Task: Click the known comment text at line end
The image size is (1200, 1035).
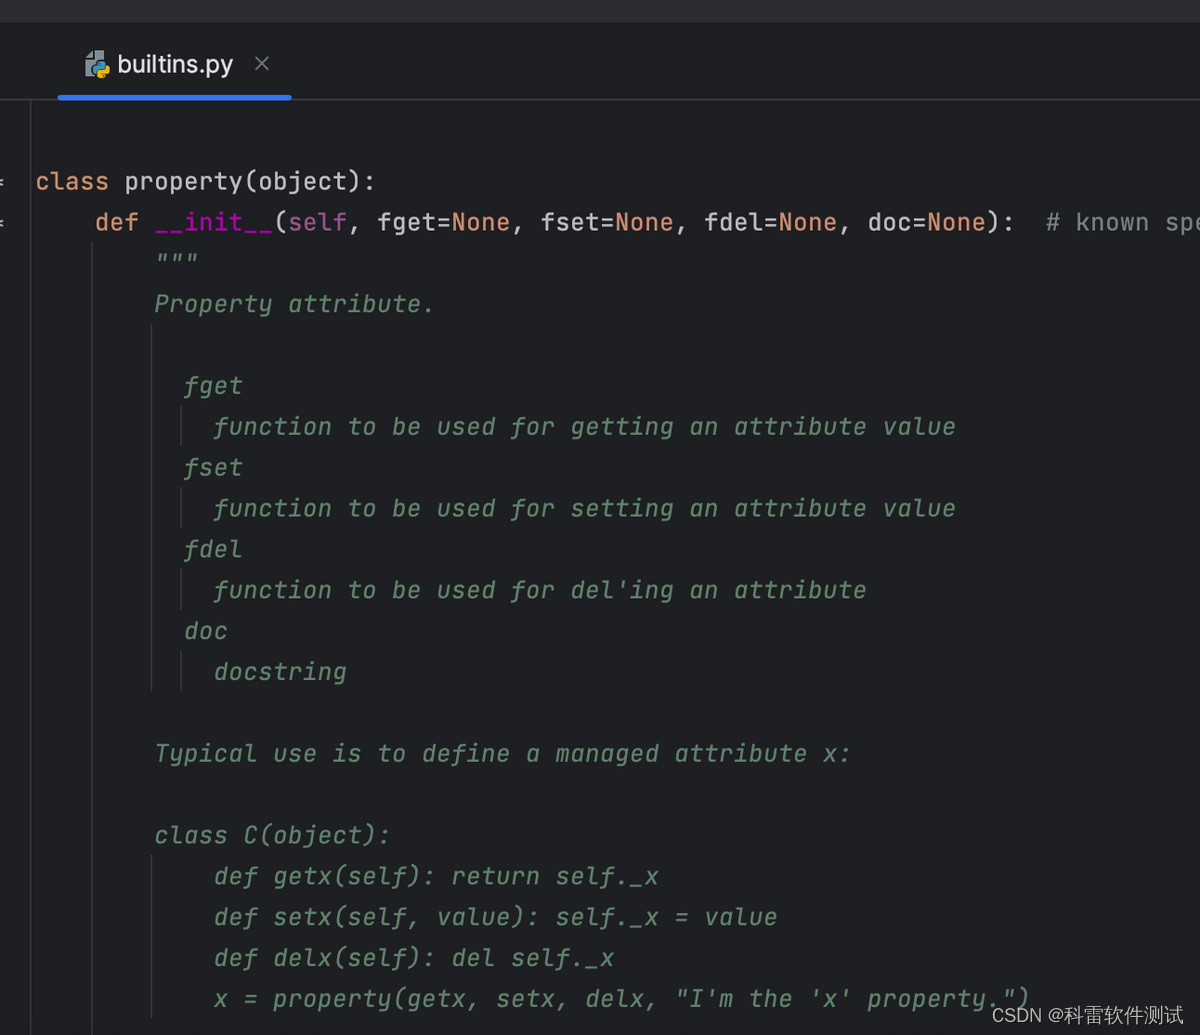Action: [x=1112, y=222]
